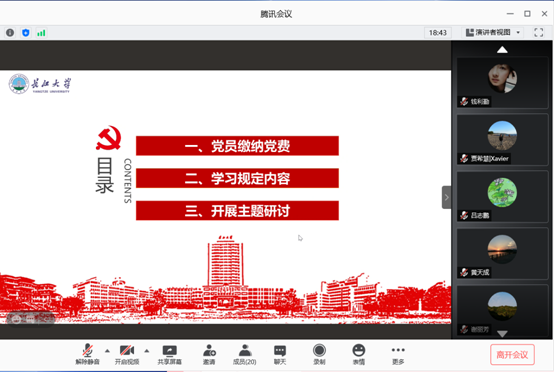Collapse participant strip with side arrow

[x=447, y=197]
